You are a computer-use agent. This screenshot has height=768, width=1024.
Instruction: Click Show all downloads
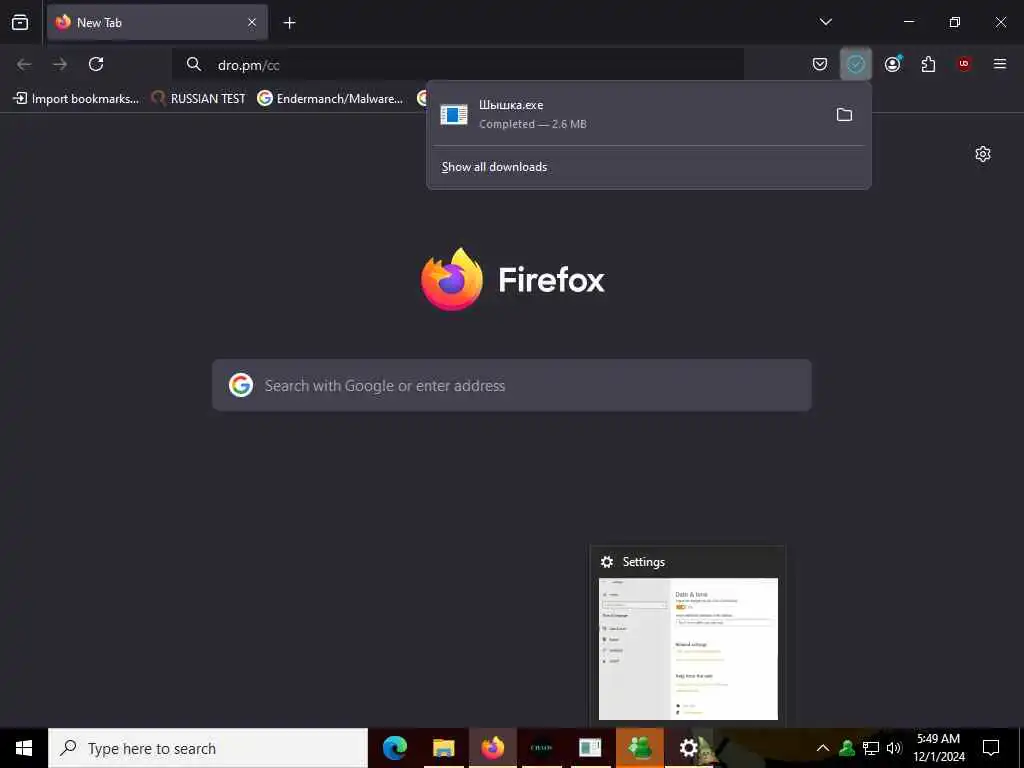click(x=494, y=167)
